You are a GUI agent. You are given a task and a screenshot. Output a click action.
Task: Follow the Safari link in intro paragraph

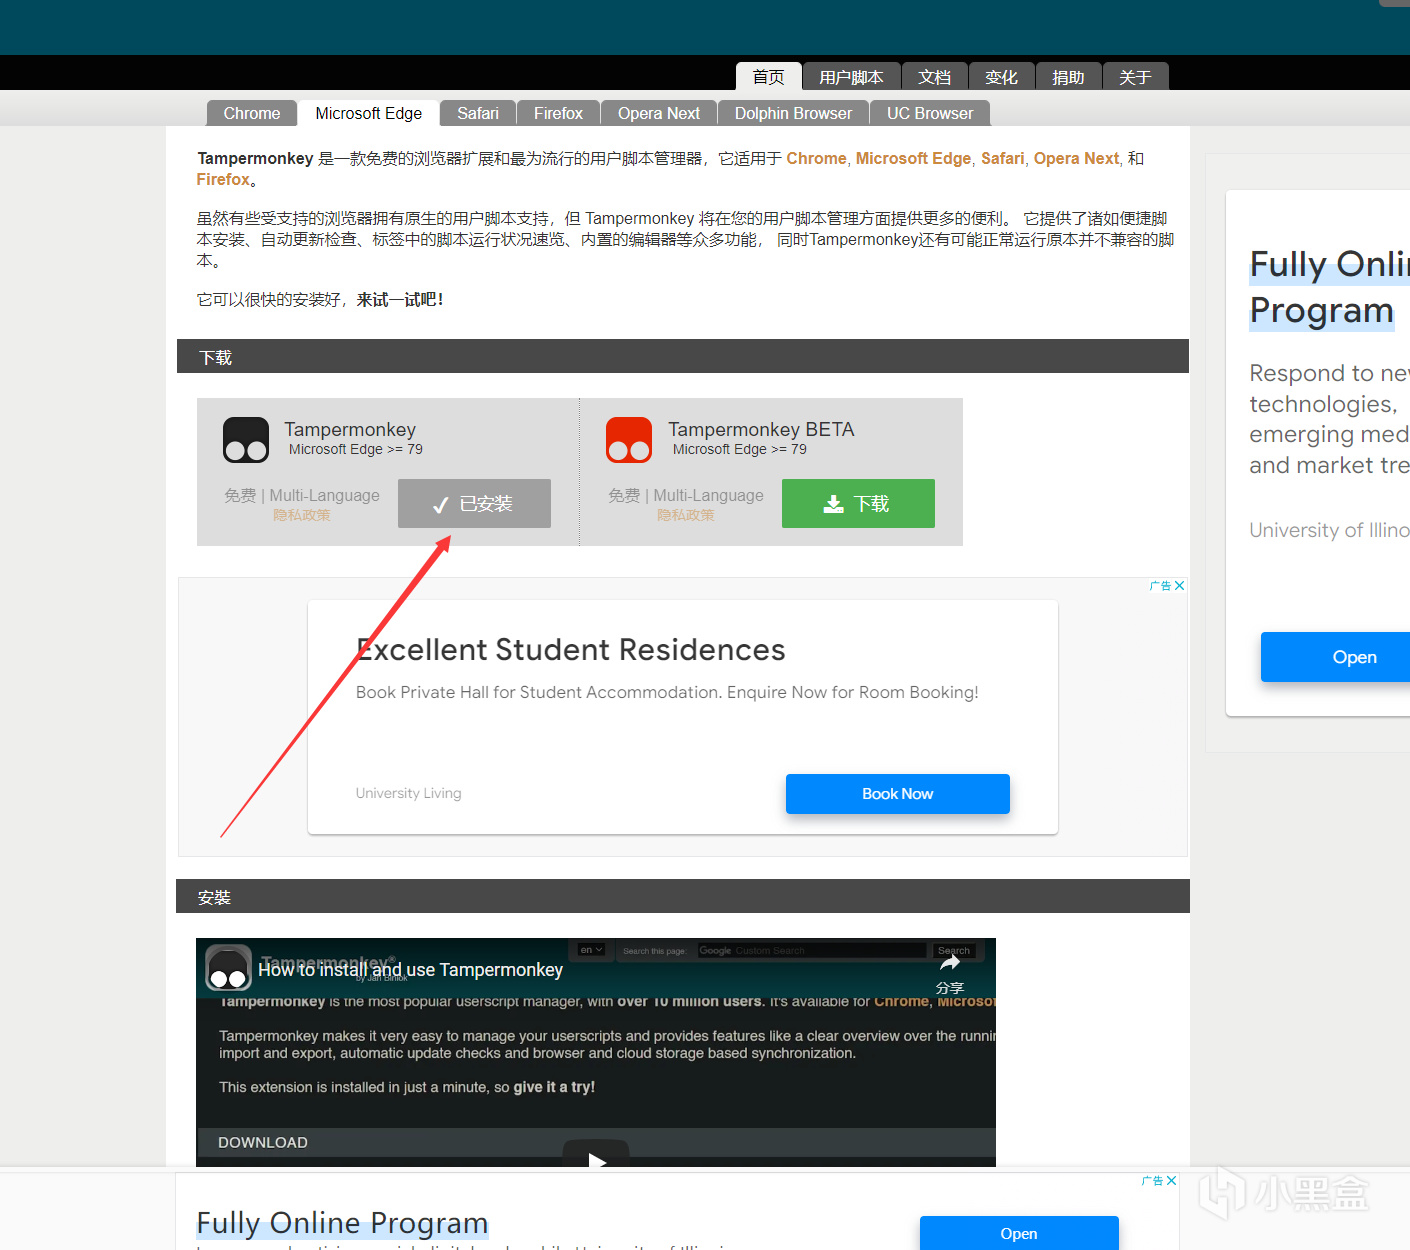[1003, 158]
